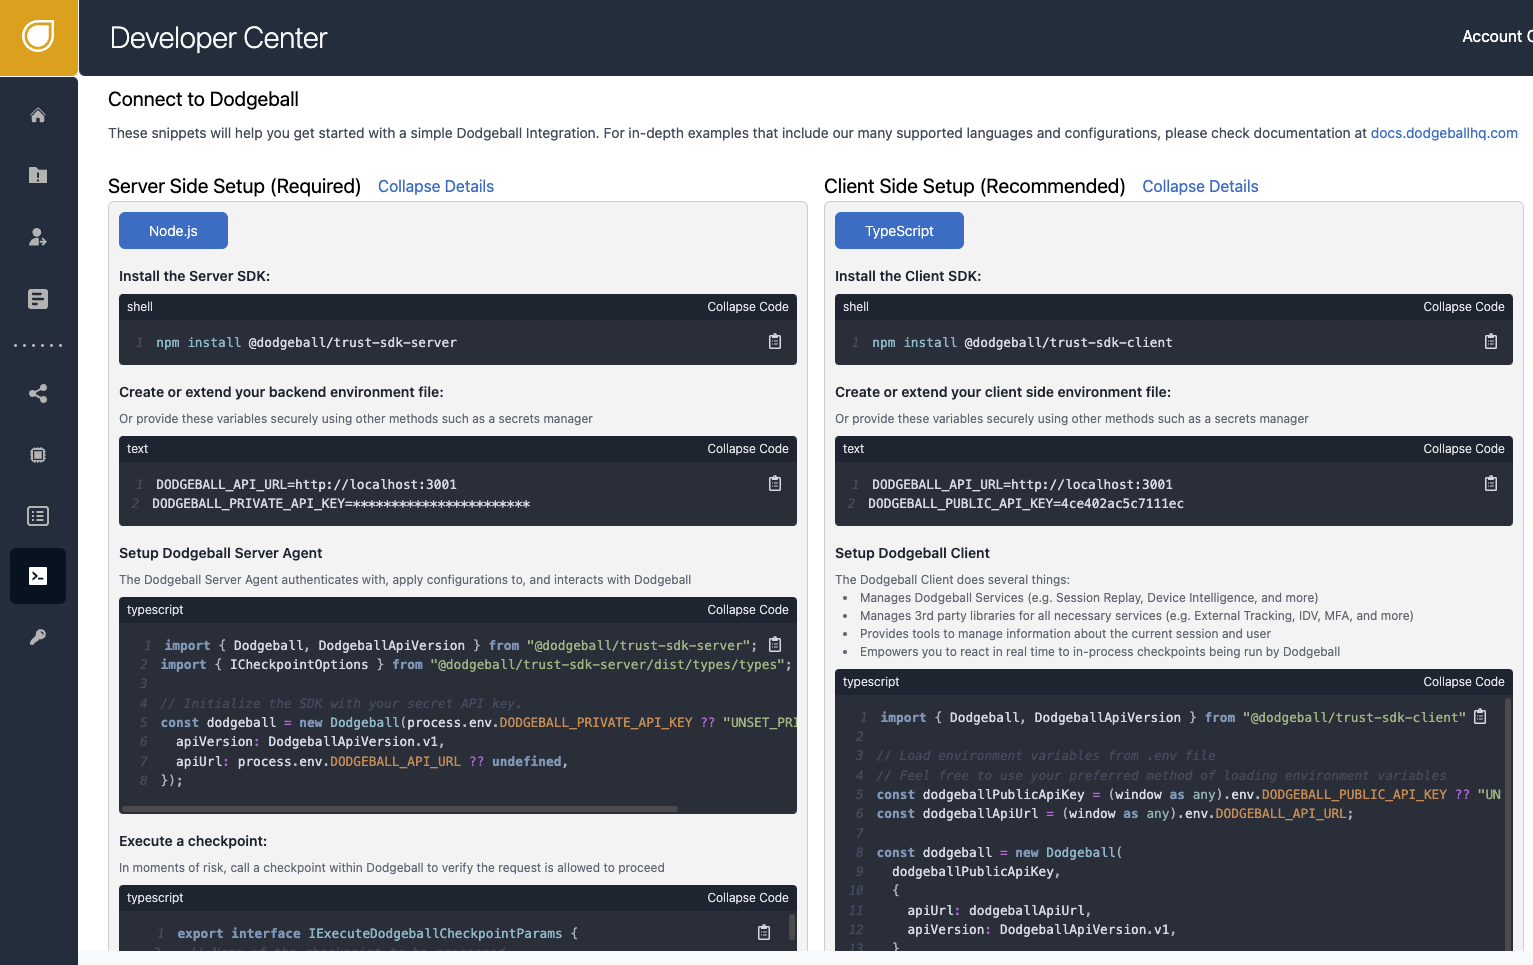
Task: Open the API keys key icon in sidebar
Action: point(38,637)
